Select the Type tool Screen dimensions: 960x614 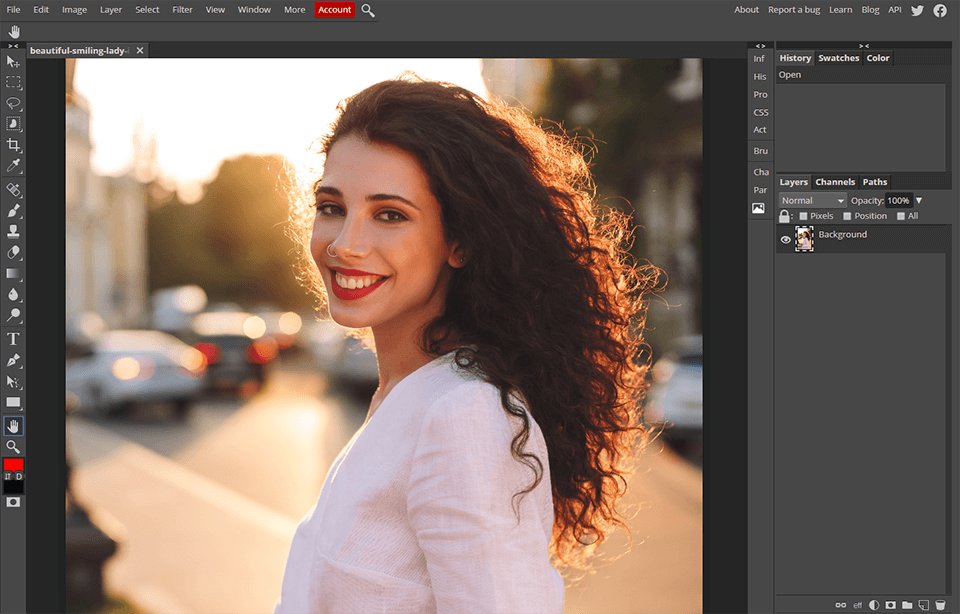[13, 338]
